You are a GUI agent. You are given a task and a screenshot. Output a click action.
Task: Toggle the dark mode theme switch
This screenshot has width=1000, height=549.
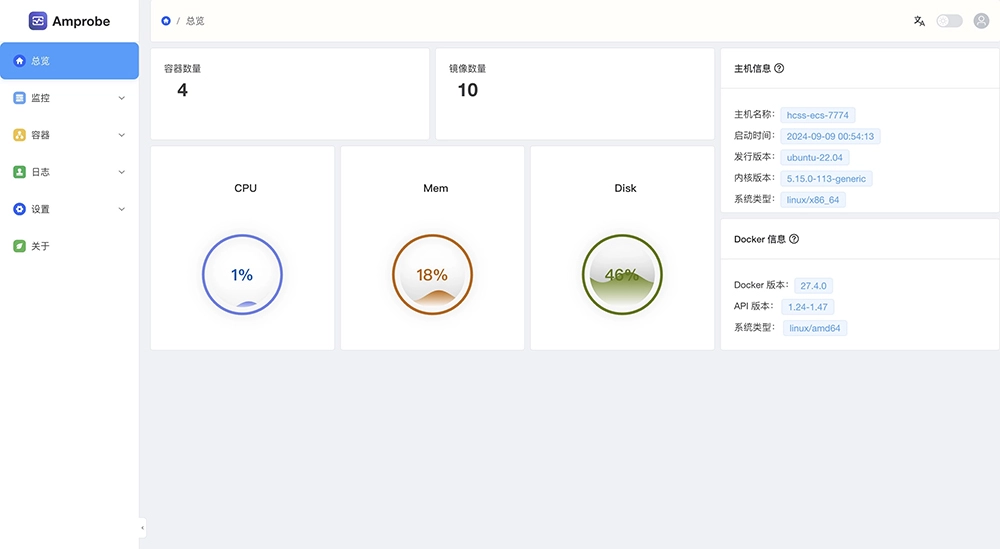(x=949, y=21)
